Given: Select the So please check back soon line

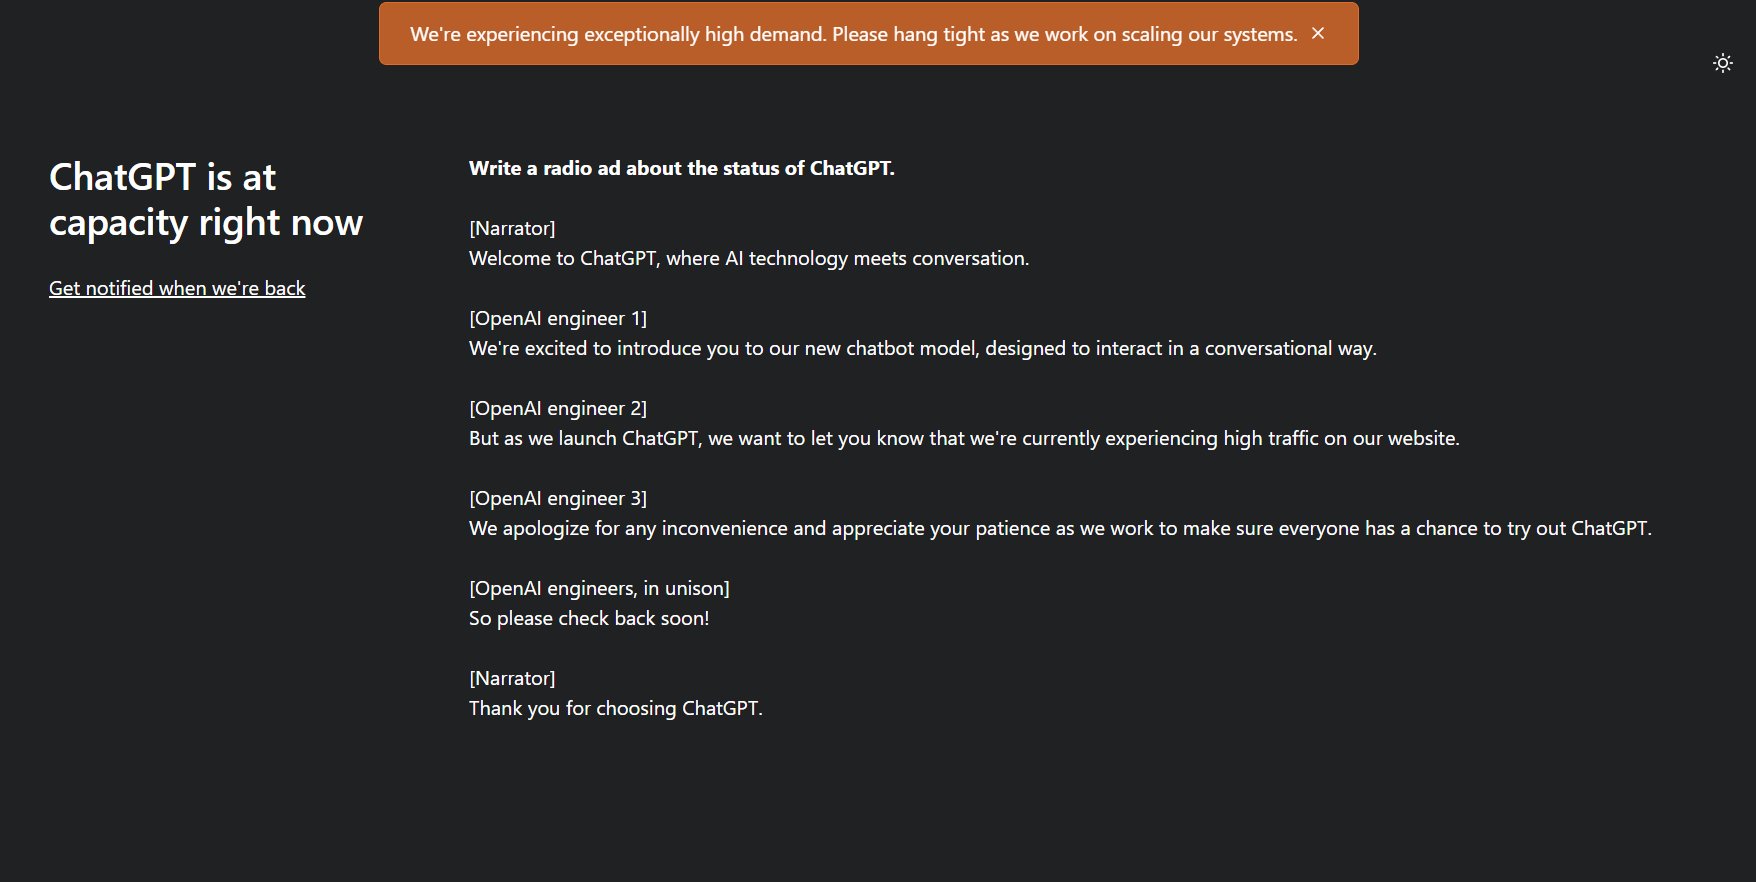Looking at the screenshot, I should pos(589,618).
